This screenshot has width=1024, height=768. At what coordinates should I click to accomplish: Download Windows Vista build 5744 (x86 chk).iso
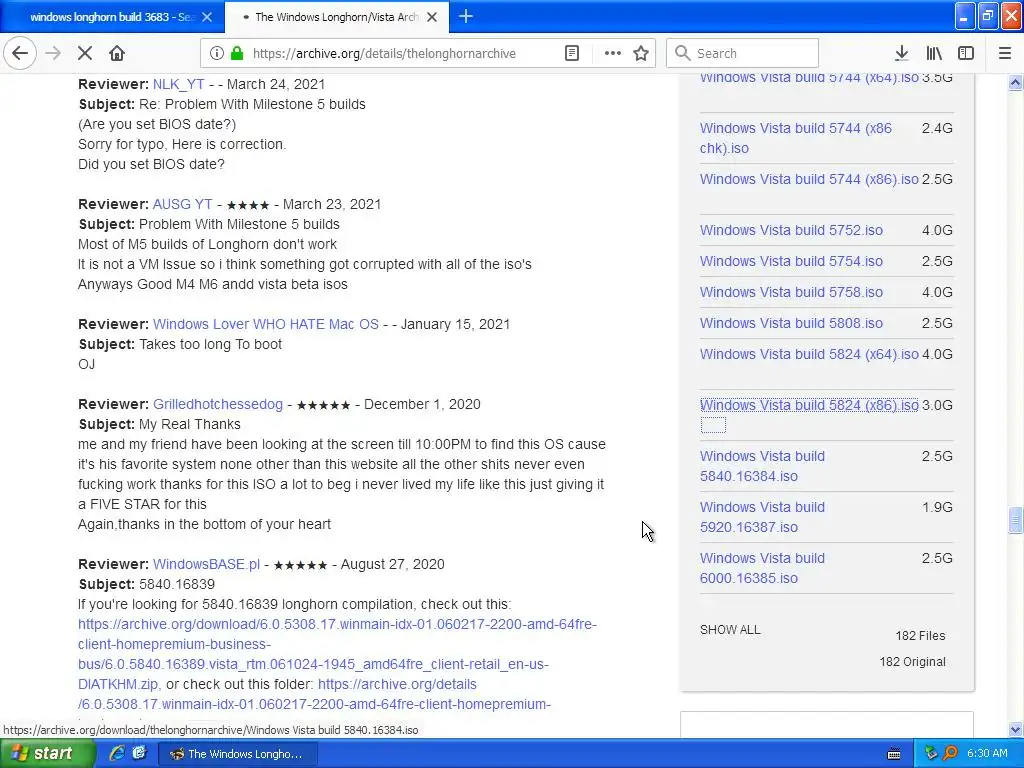(x=795, y=138)
